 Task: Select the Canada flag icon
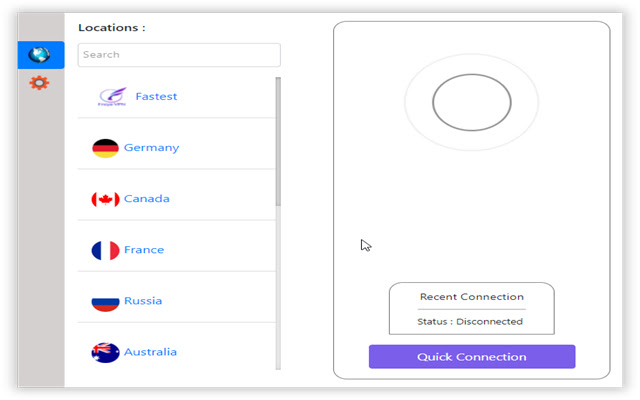(x=105, y=199)
